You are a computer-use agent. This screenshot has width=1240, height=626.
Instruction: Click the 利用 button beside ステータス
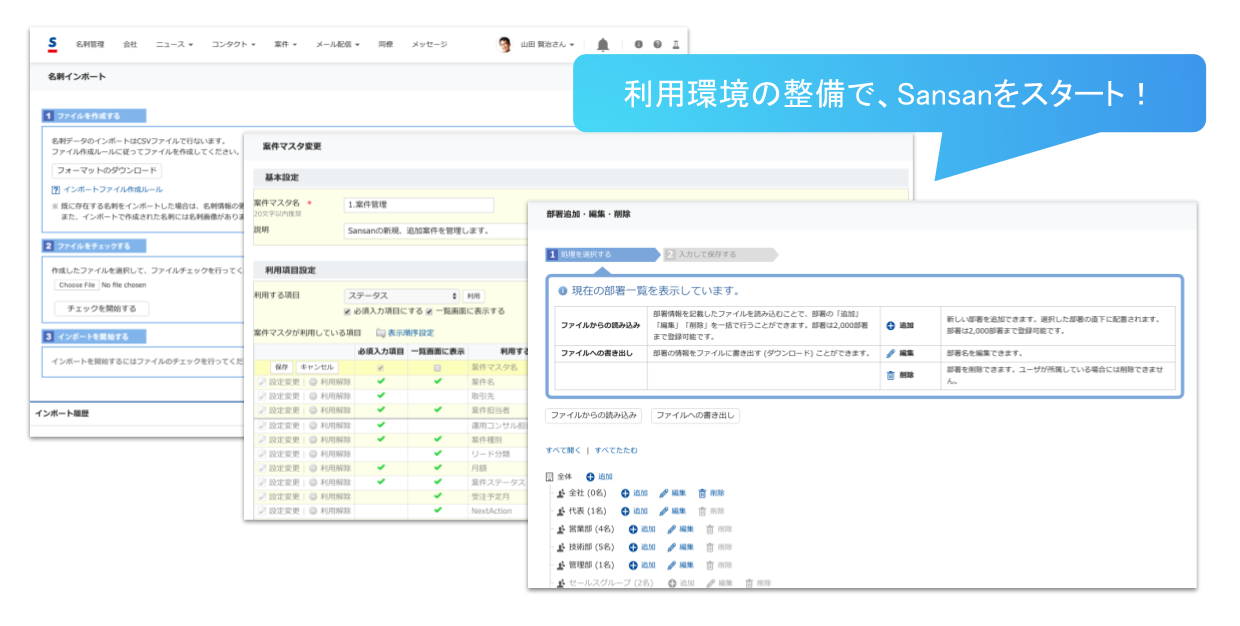[473, 296]
